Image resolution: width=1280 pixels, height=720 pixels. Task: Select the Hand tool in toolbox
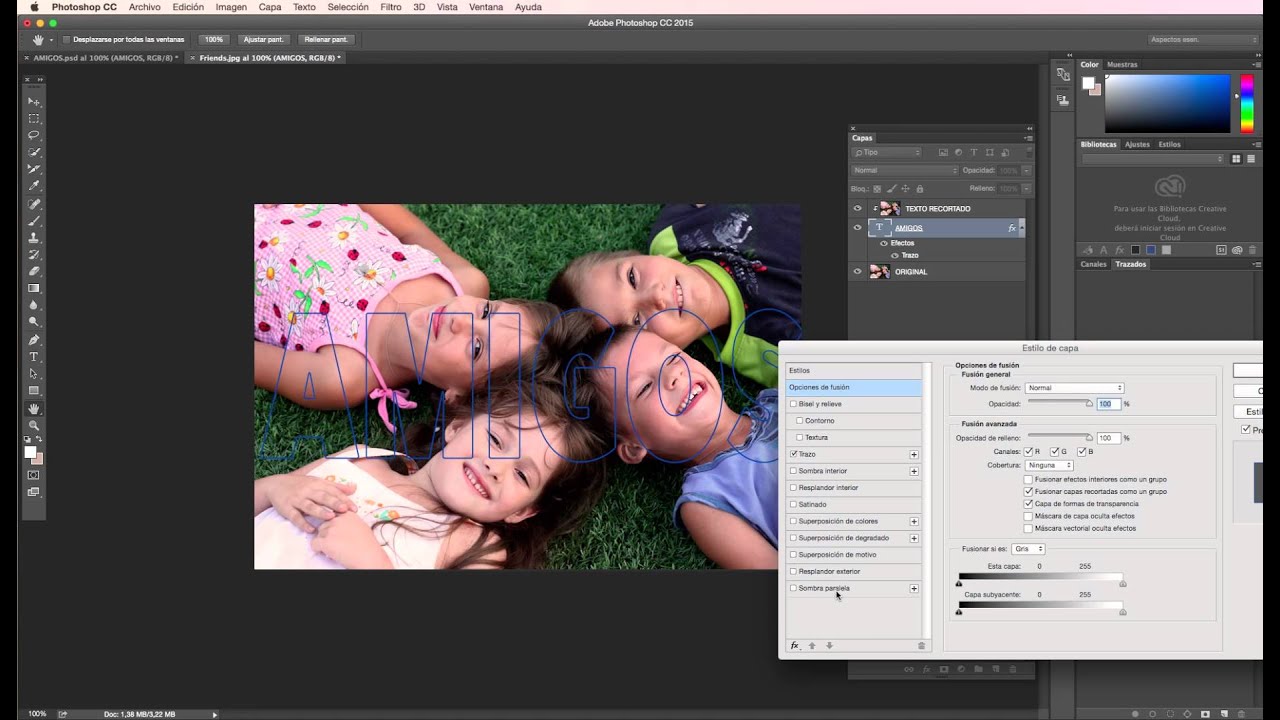pos(34,408)
